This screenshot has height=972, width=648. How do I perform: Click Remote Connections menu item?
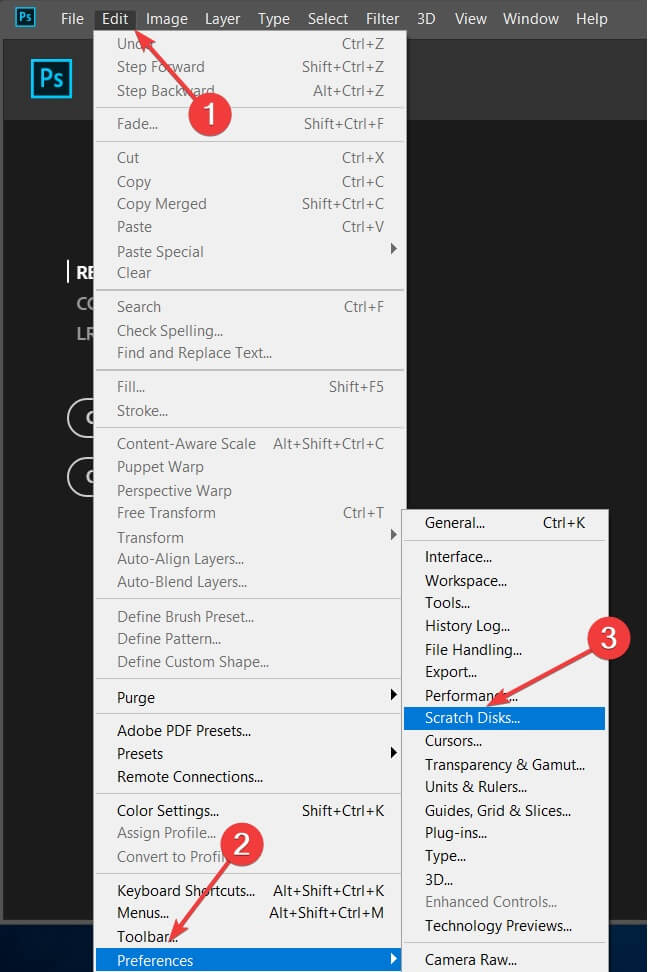click(190, 777)
